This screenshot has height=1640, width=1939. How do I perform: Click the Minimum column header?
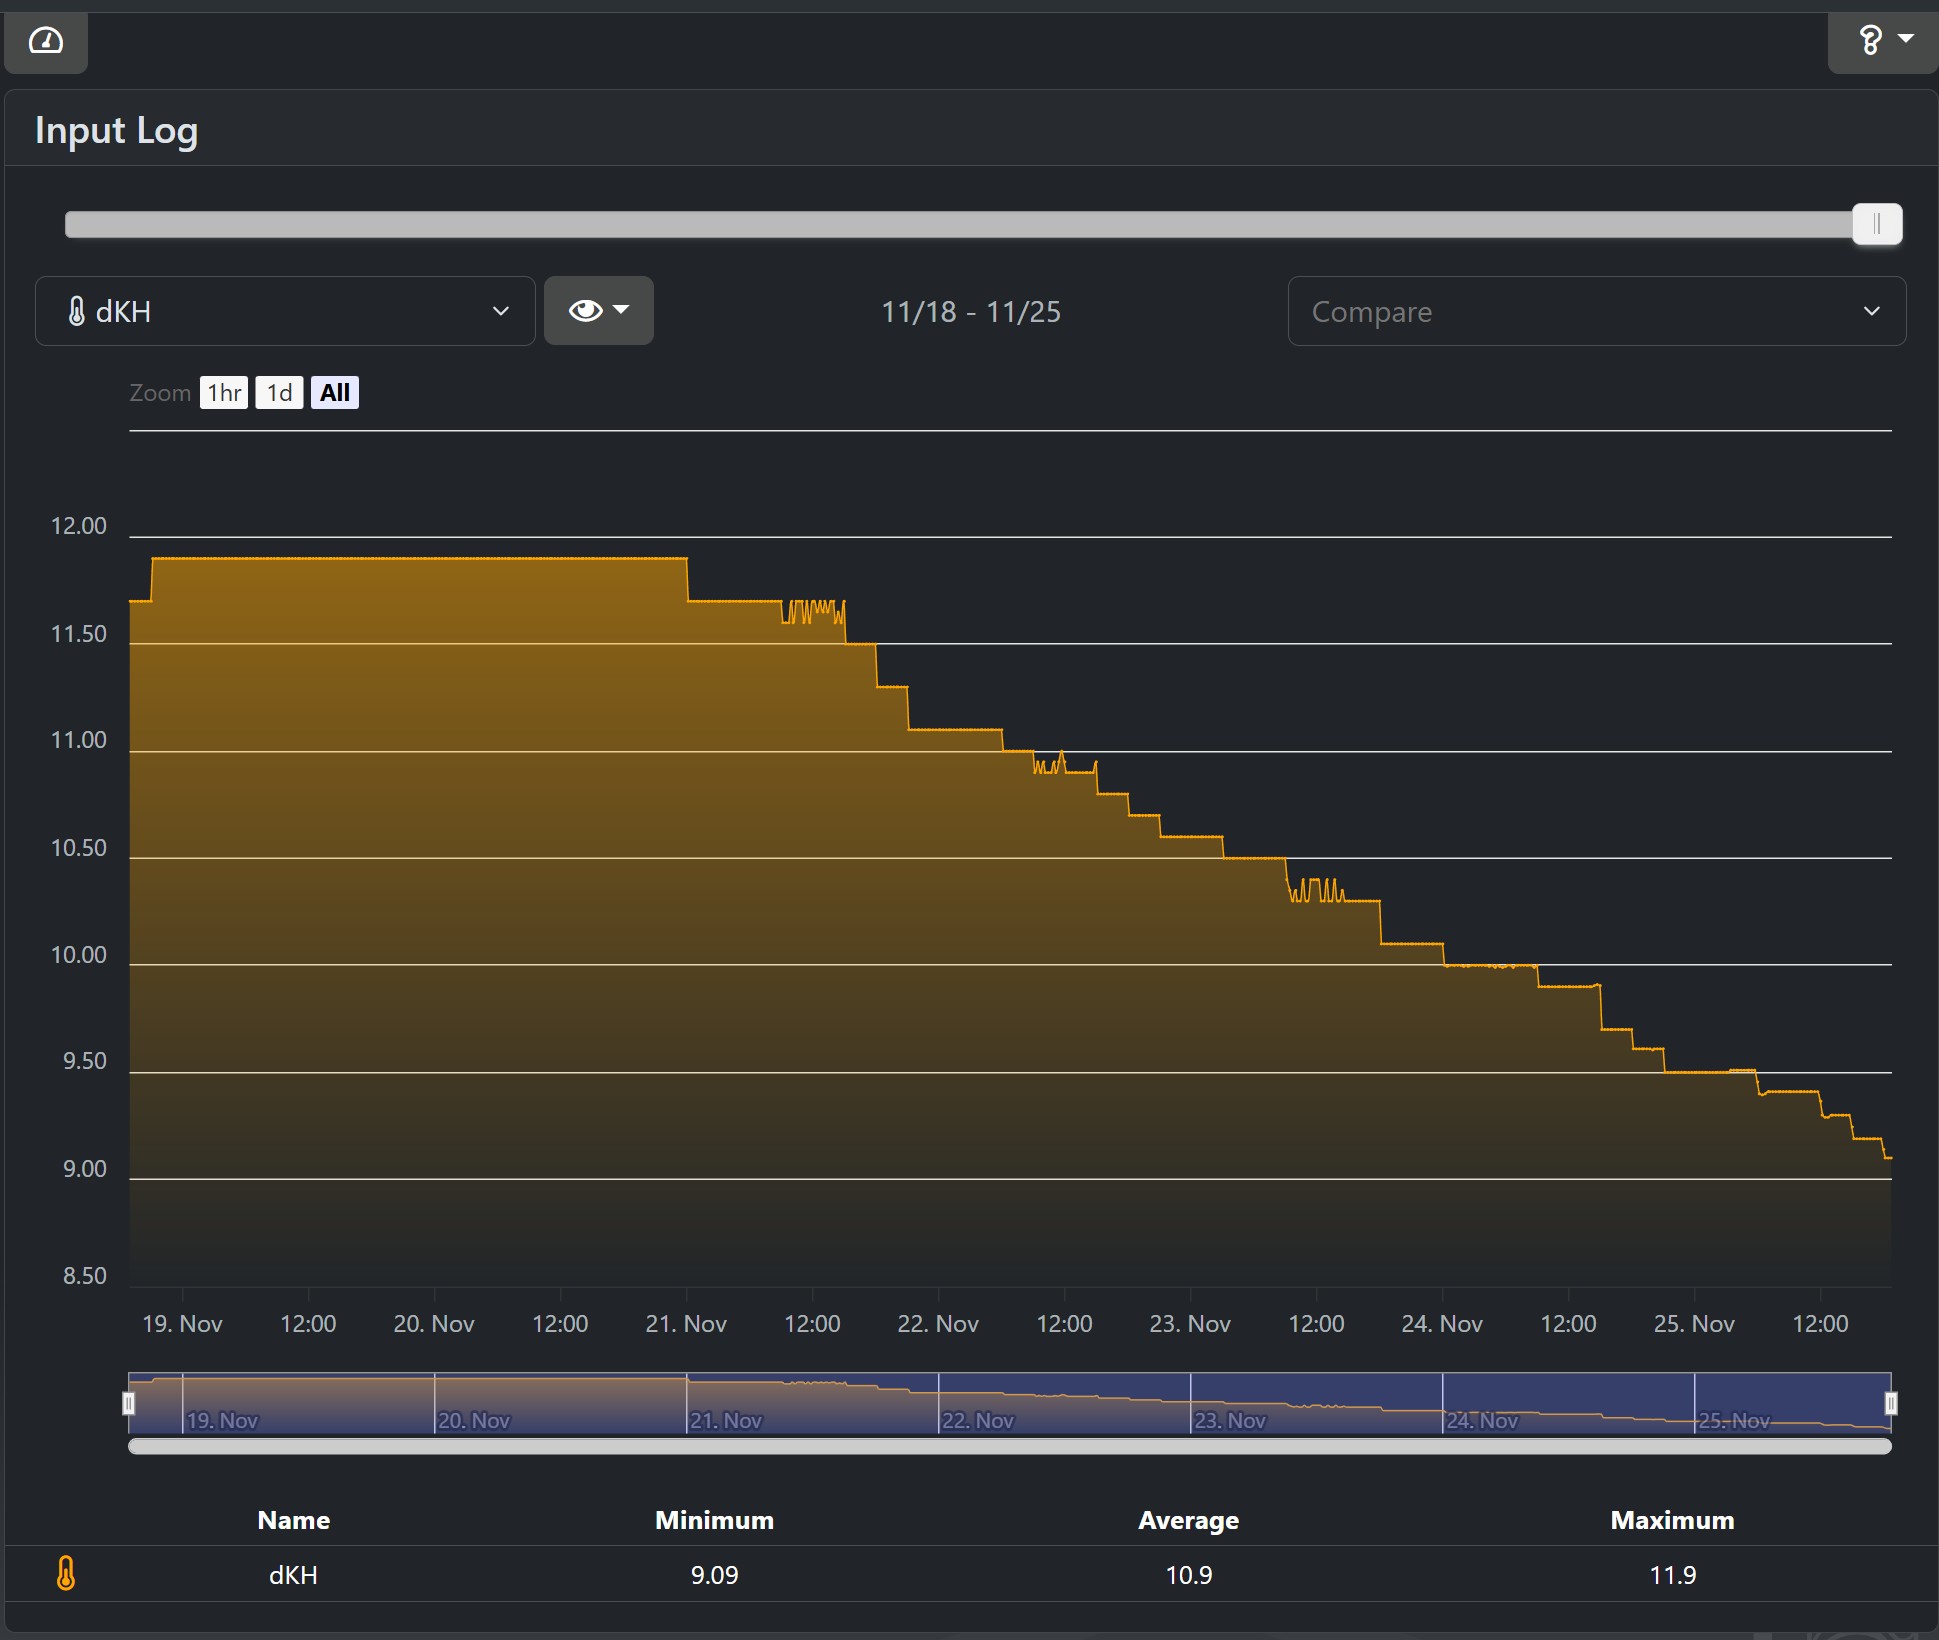714,1520
